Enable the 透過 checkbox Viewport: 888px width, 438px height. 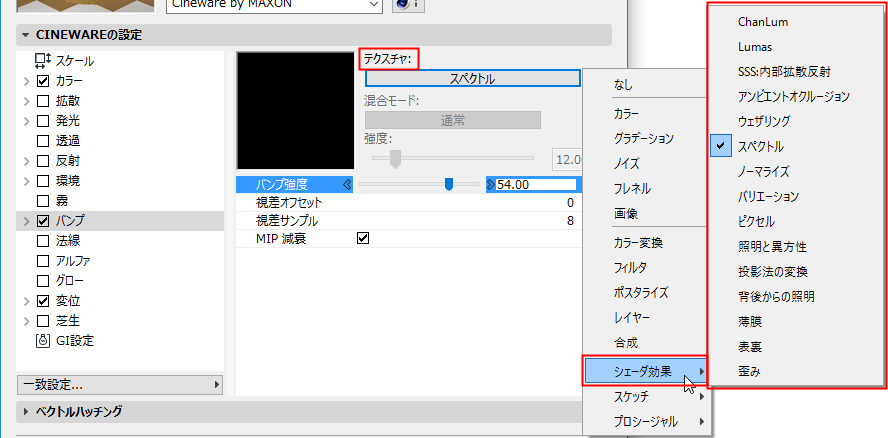click(43, 141)
